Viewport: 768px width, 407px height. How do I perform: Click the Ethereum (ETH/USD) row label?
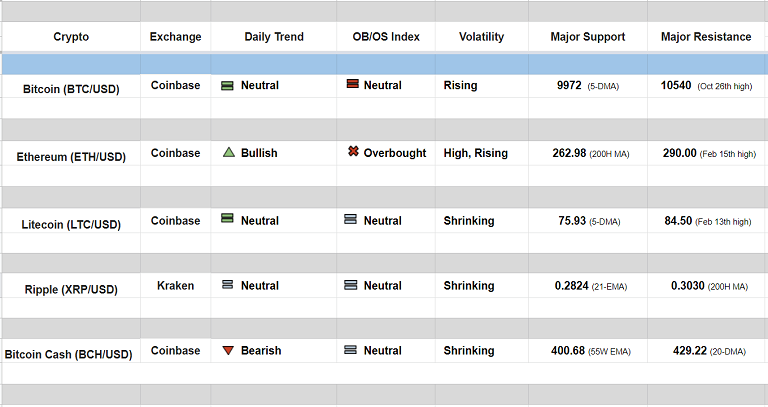[x=71, y=156]
